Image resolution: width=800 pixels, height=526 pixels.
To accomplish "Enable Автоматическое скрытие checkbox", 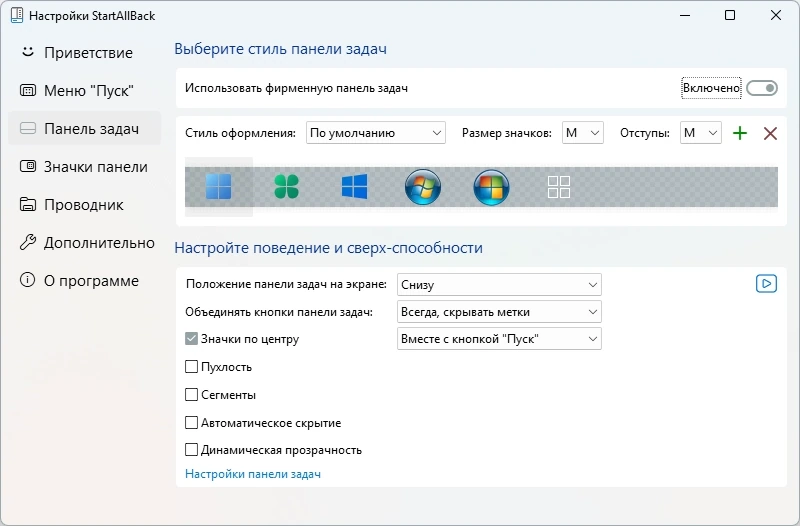I will 191,422.
